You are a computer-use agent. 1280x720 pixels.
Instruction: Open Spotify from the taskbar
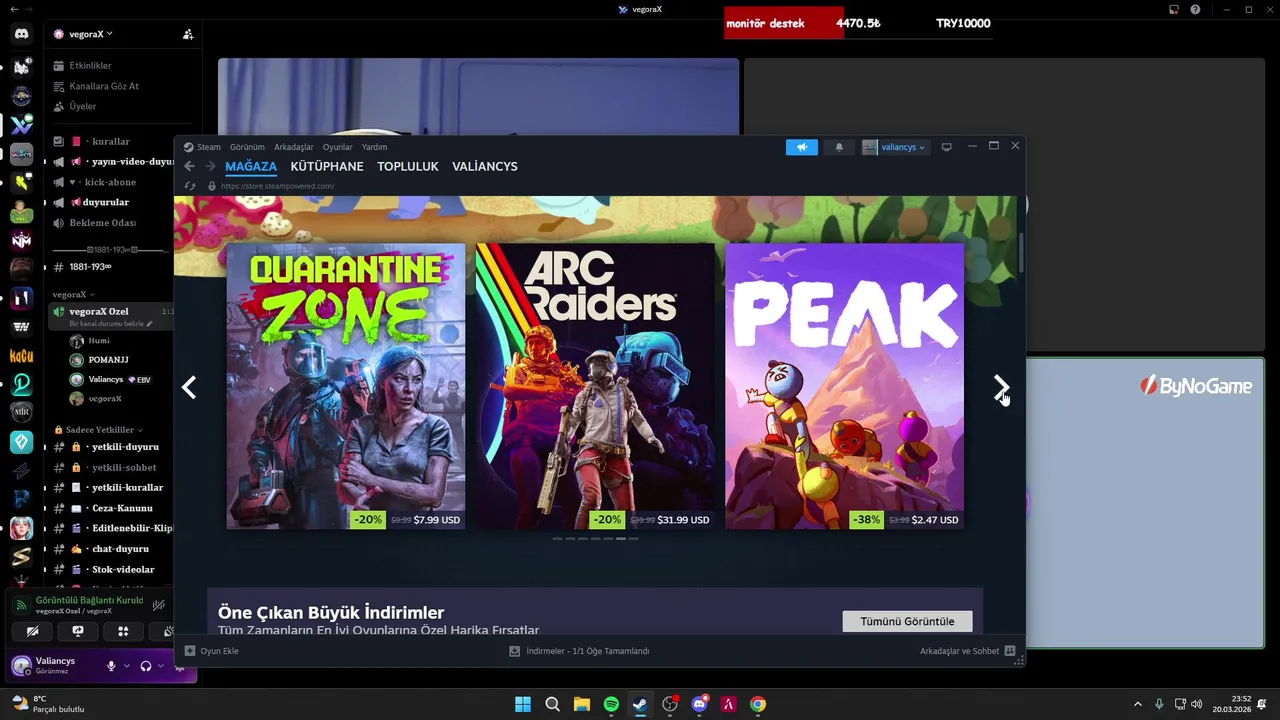pos(611,704)
